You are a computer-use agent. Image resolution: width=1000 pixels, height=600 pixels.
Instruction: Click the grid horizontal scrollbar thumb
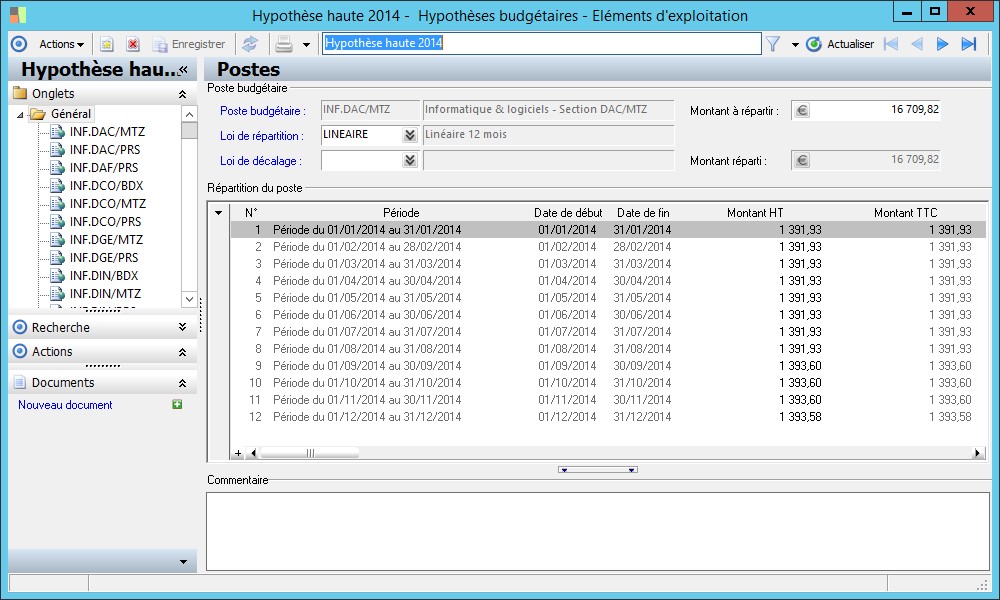[x=310, y=453]
